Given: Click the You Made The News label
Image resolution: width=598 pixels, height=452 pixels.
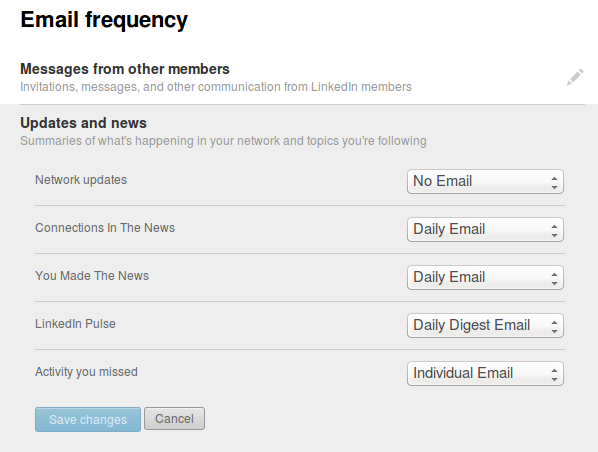Looking at the screenshot, I should pos(92,276).
